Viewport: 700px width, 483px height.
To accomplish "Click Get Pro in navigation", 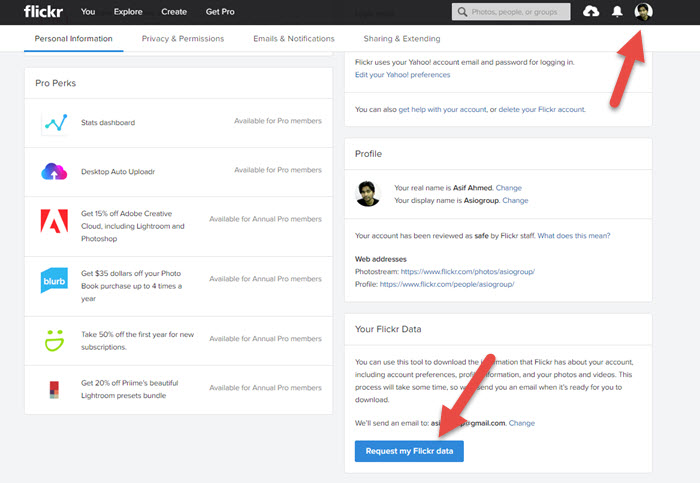I will coord(220,12).
